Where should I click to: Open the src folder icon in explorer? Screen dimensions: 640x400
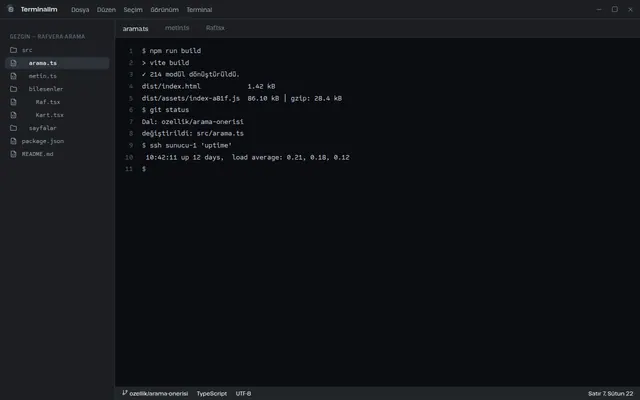(x=13, y=50)
